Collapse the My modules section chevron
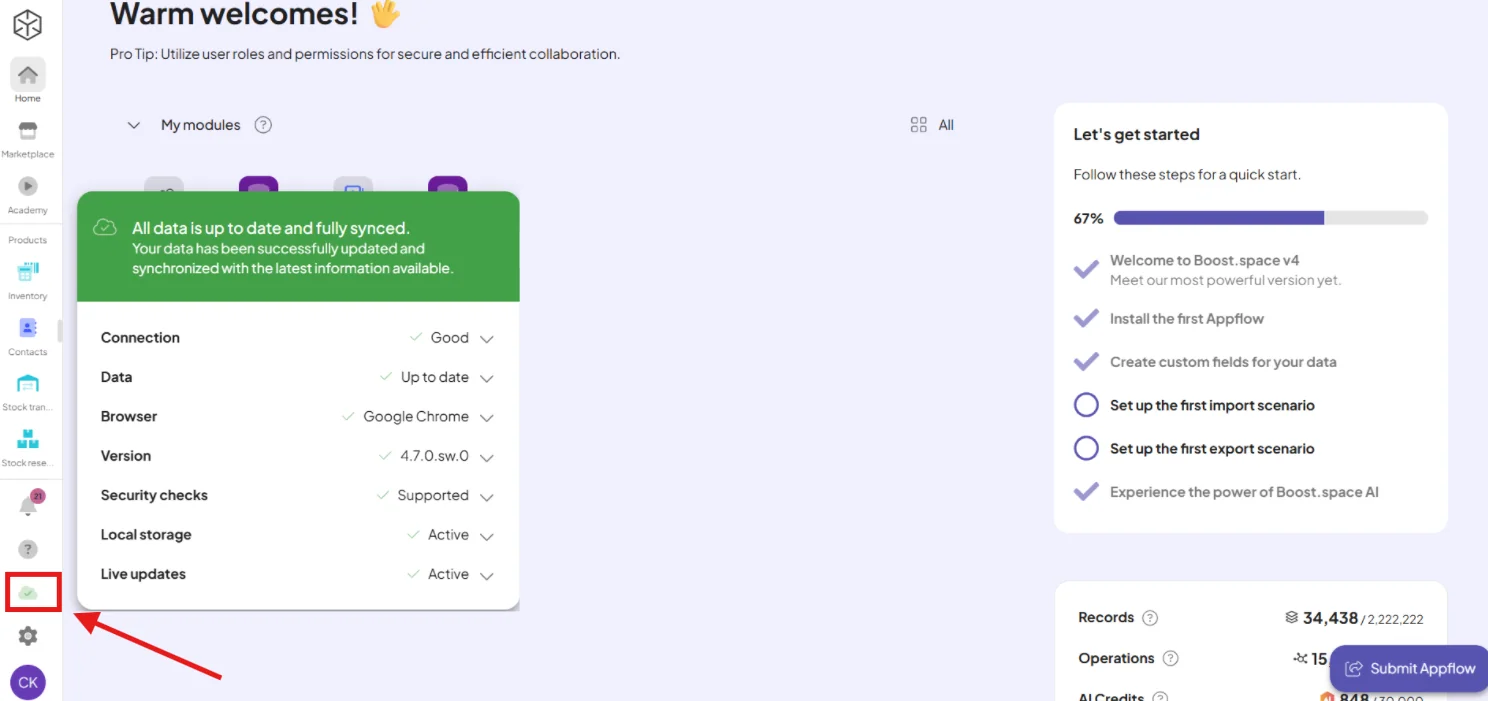 [133, 126]
